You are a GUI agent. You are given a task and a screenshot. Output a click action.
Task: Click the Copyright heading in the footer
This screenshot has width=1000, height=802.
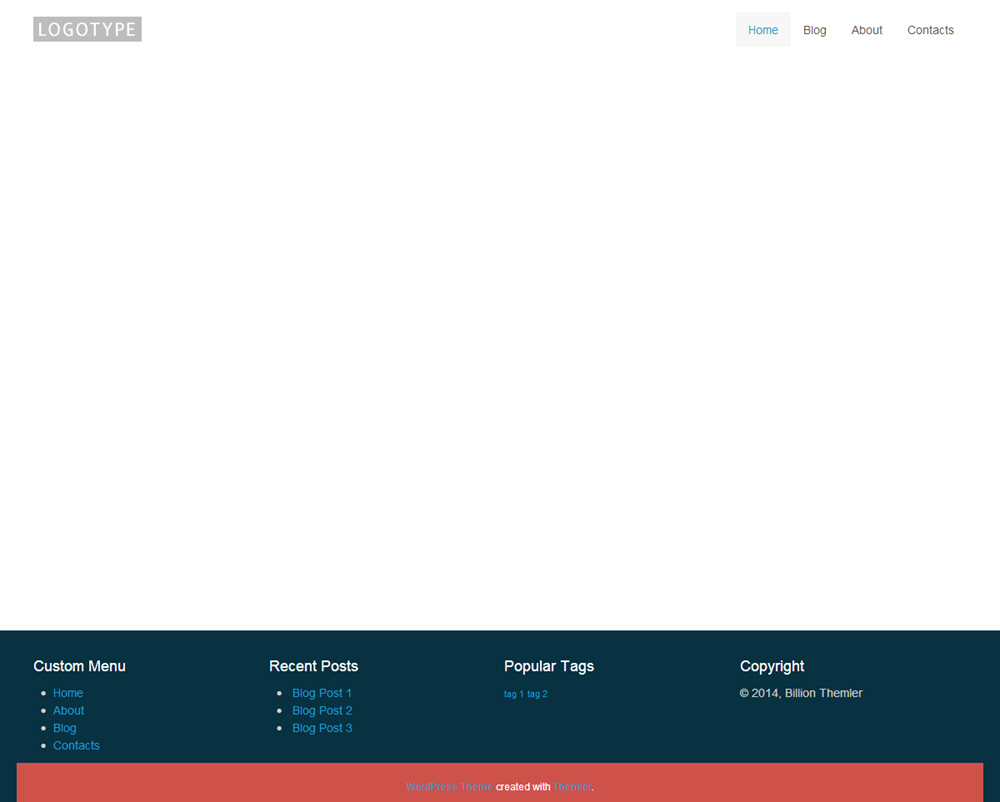click(772, 666)
